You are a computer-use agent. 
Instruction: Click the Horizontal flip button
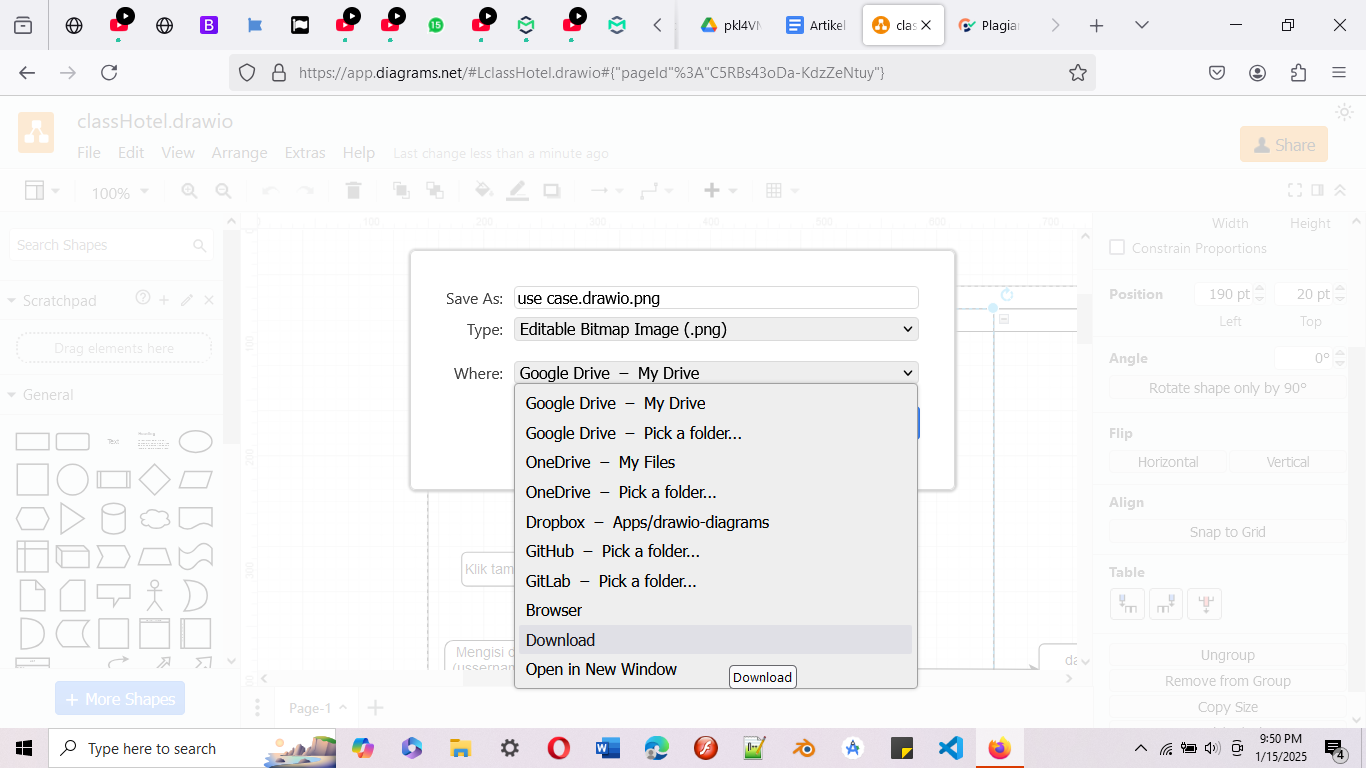1167,462
